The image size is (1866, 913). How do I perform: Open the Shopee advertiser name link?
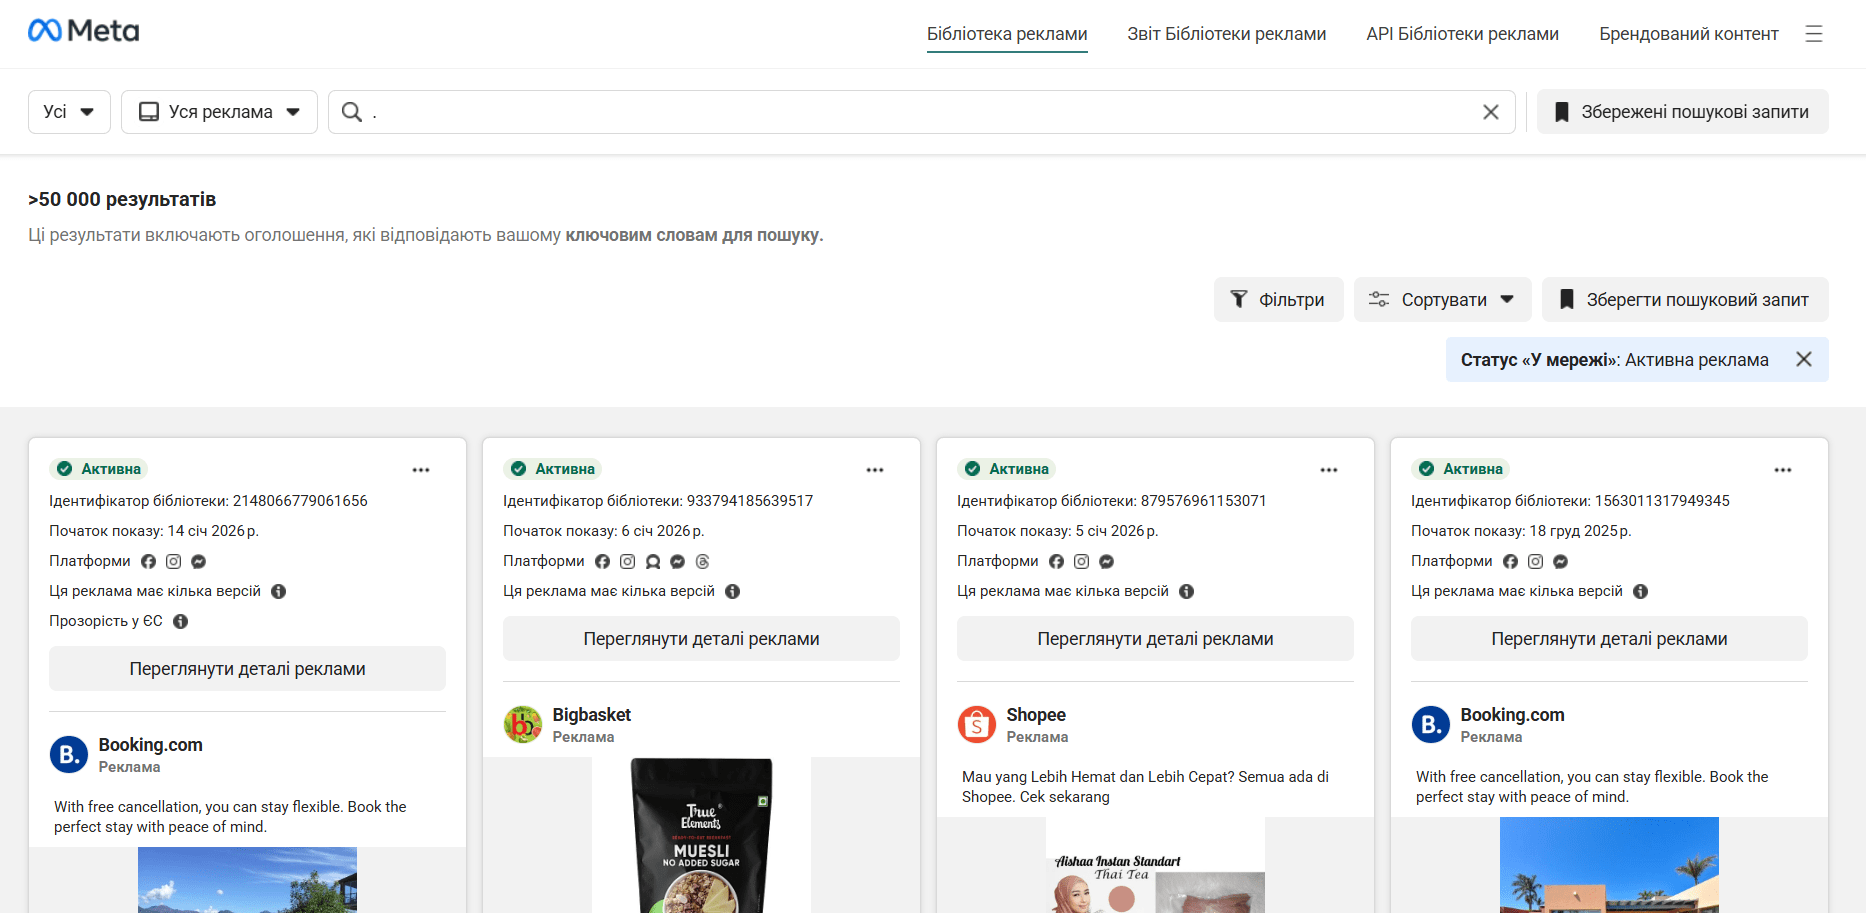(1036, 715)
